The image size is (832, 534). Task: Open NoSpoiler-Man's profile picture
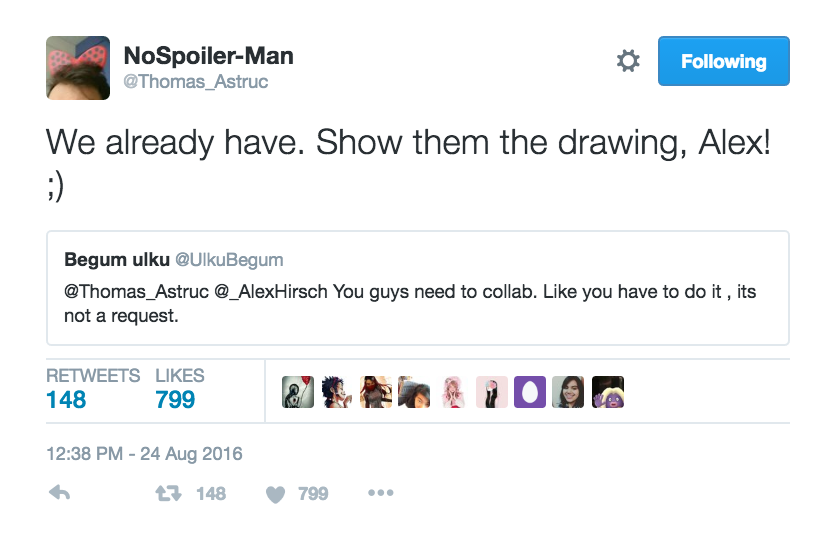(x=78, y=67)
